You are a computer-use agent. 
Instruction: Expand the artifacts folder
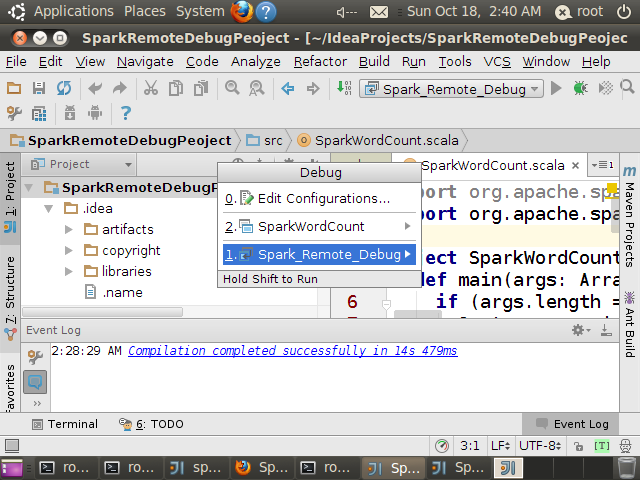tap(69, 230)
